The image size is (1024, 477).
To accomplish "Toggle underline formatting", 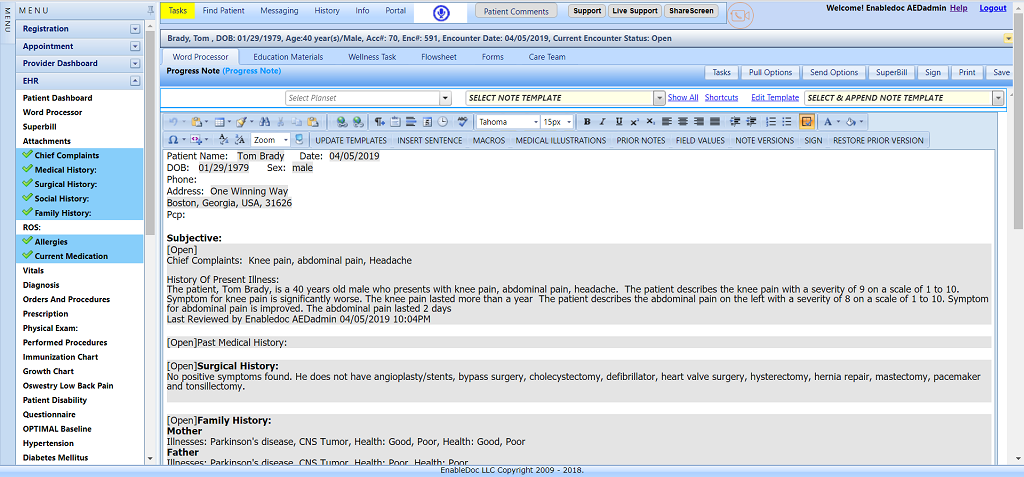I will pyautogui.click(x=619, y=122).
